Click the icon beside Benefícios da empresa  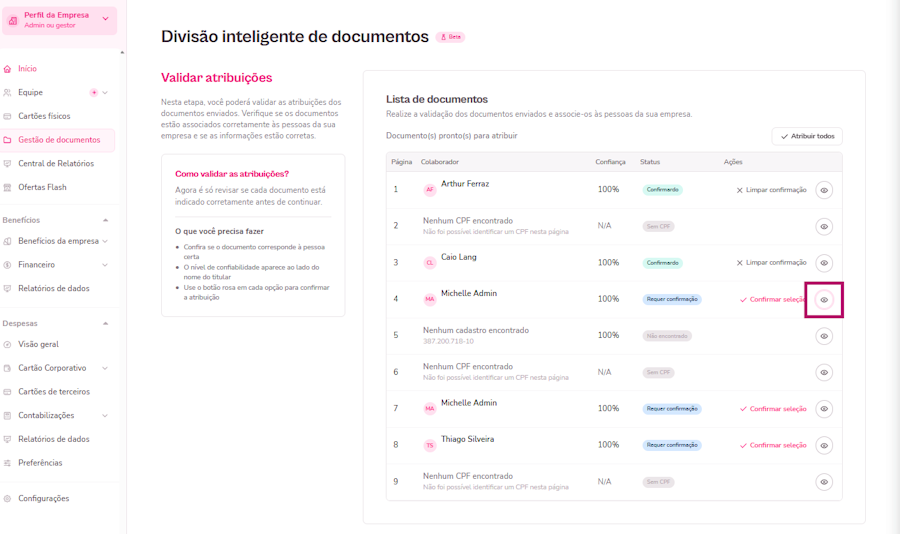[7, 241]
